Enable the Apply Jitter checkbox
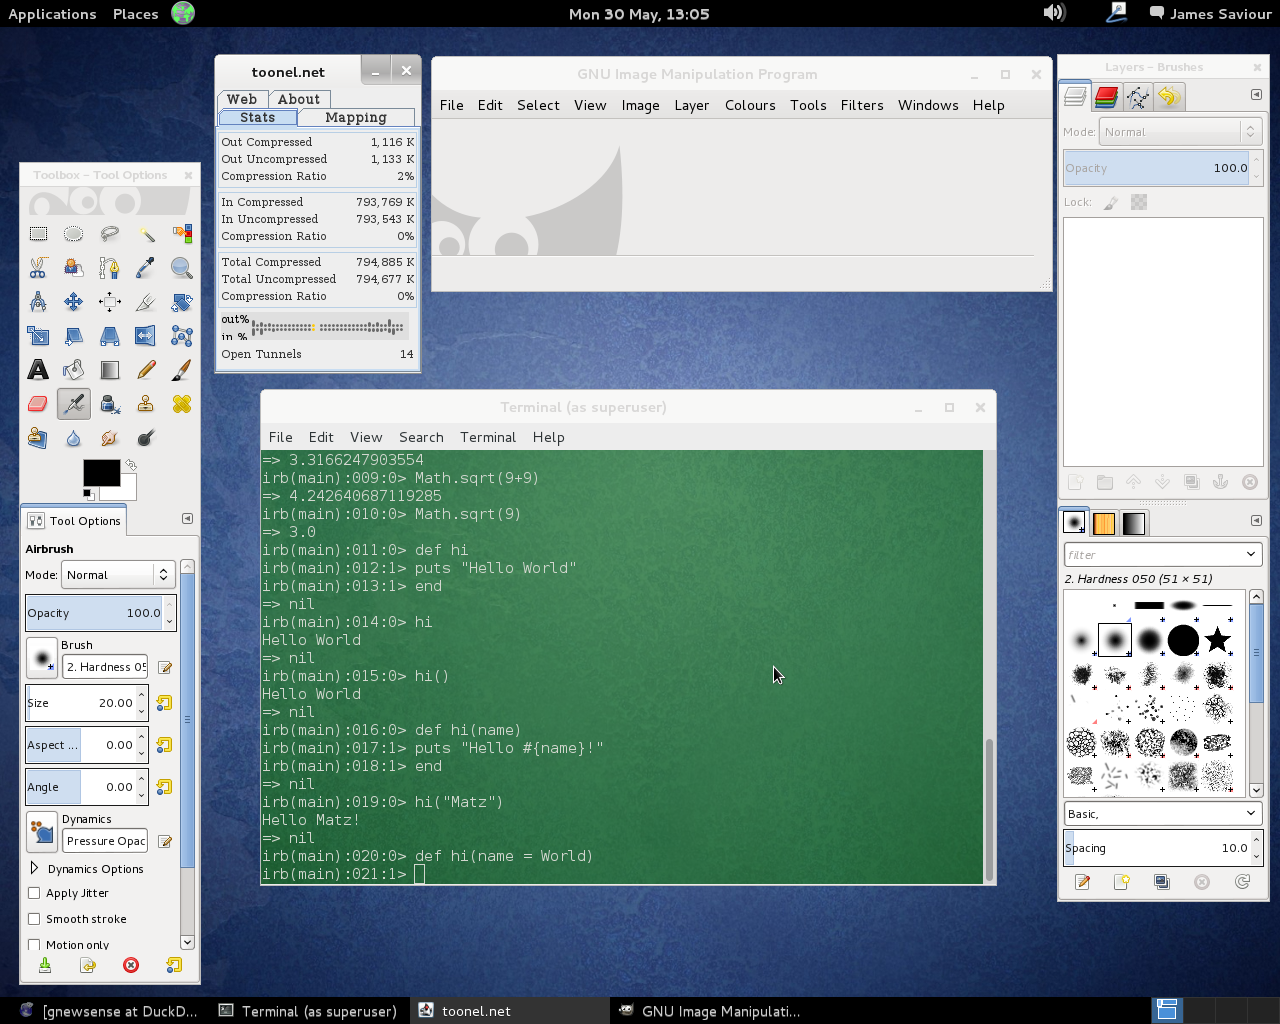 34,893
